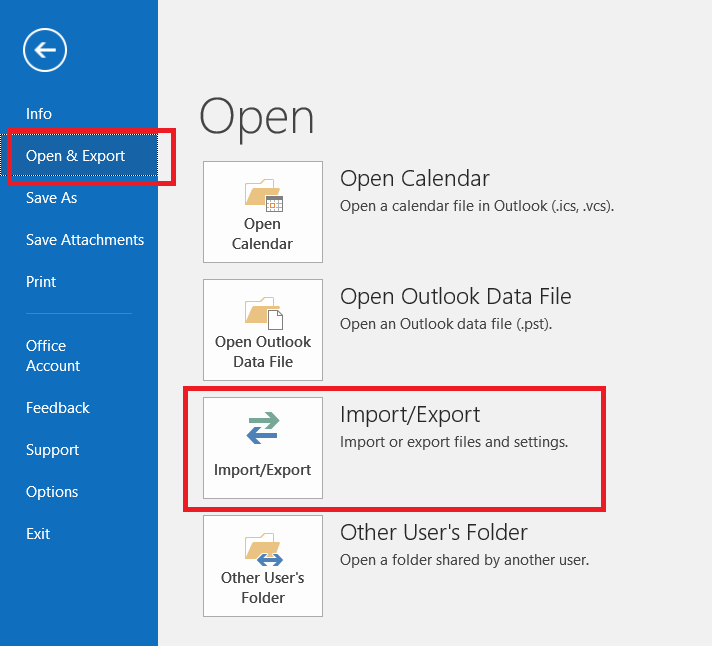Click the Import/Export arrows icon
712x646 pixels.
(x=263, y=428)
